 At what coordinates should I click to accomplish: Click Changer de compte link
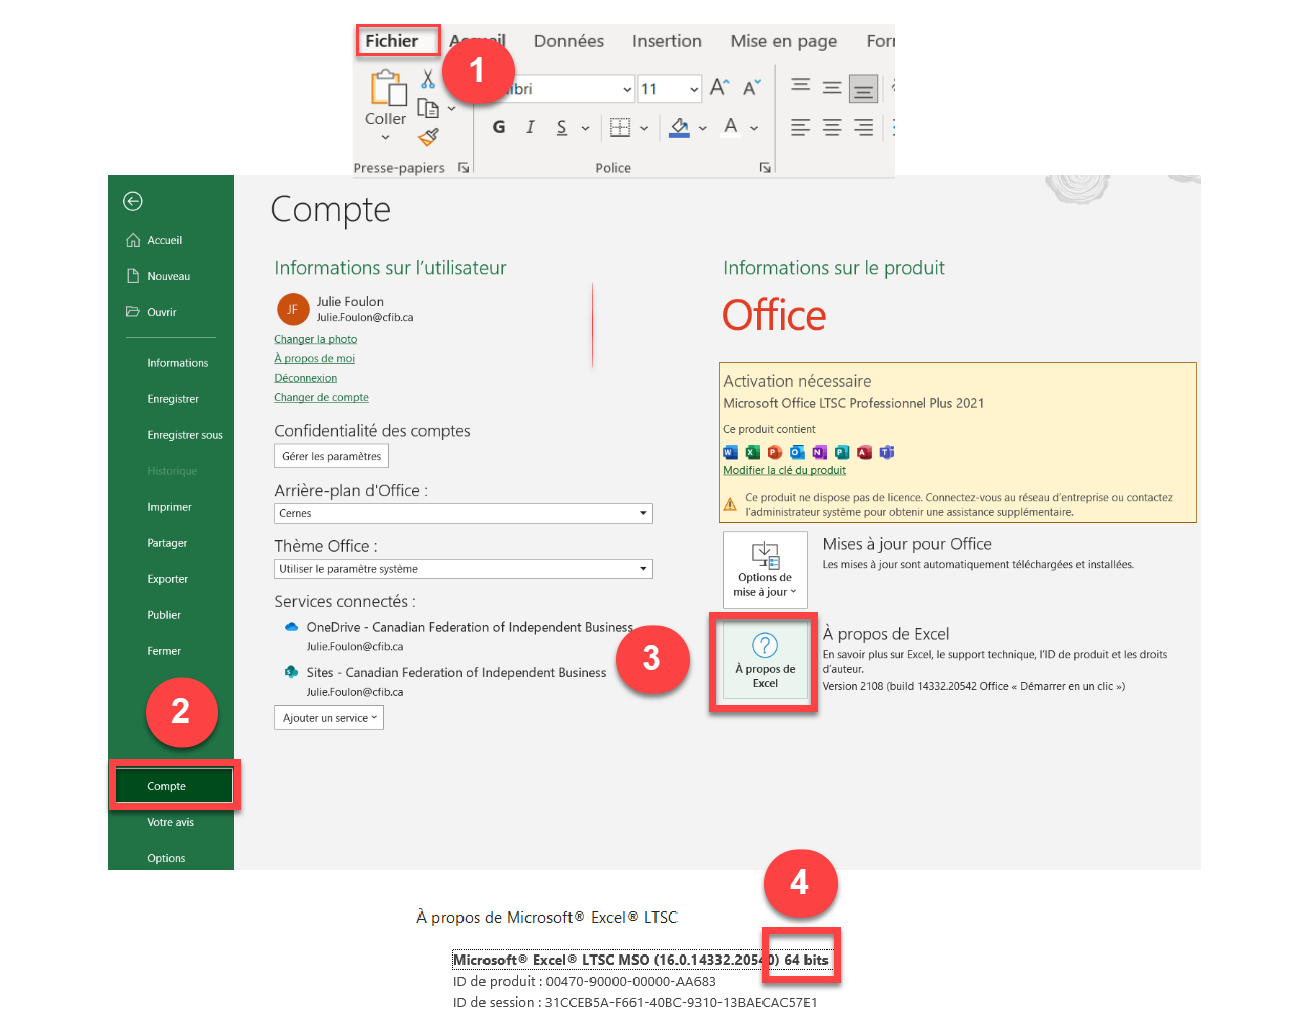[x=321, y=397]
